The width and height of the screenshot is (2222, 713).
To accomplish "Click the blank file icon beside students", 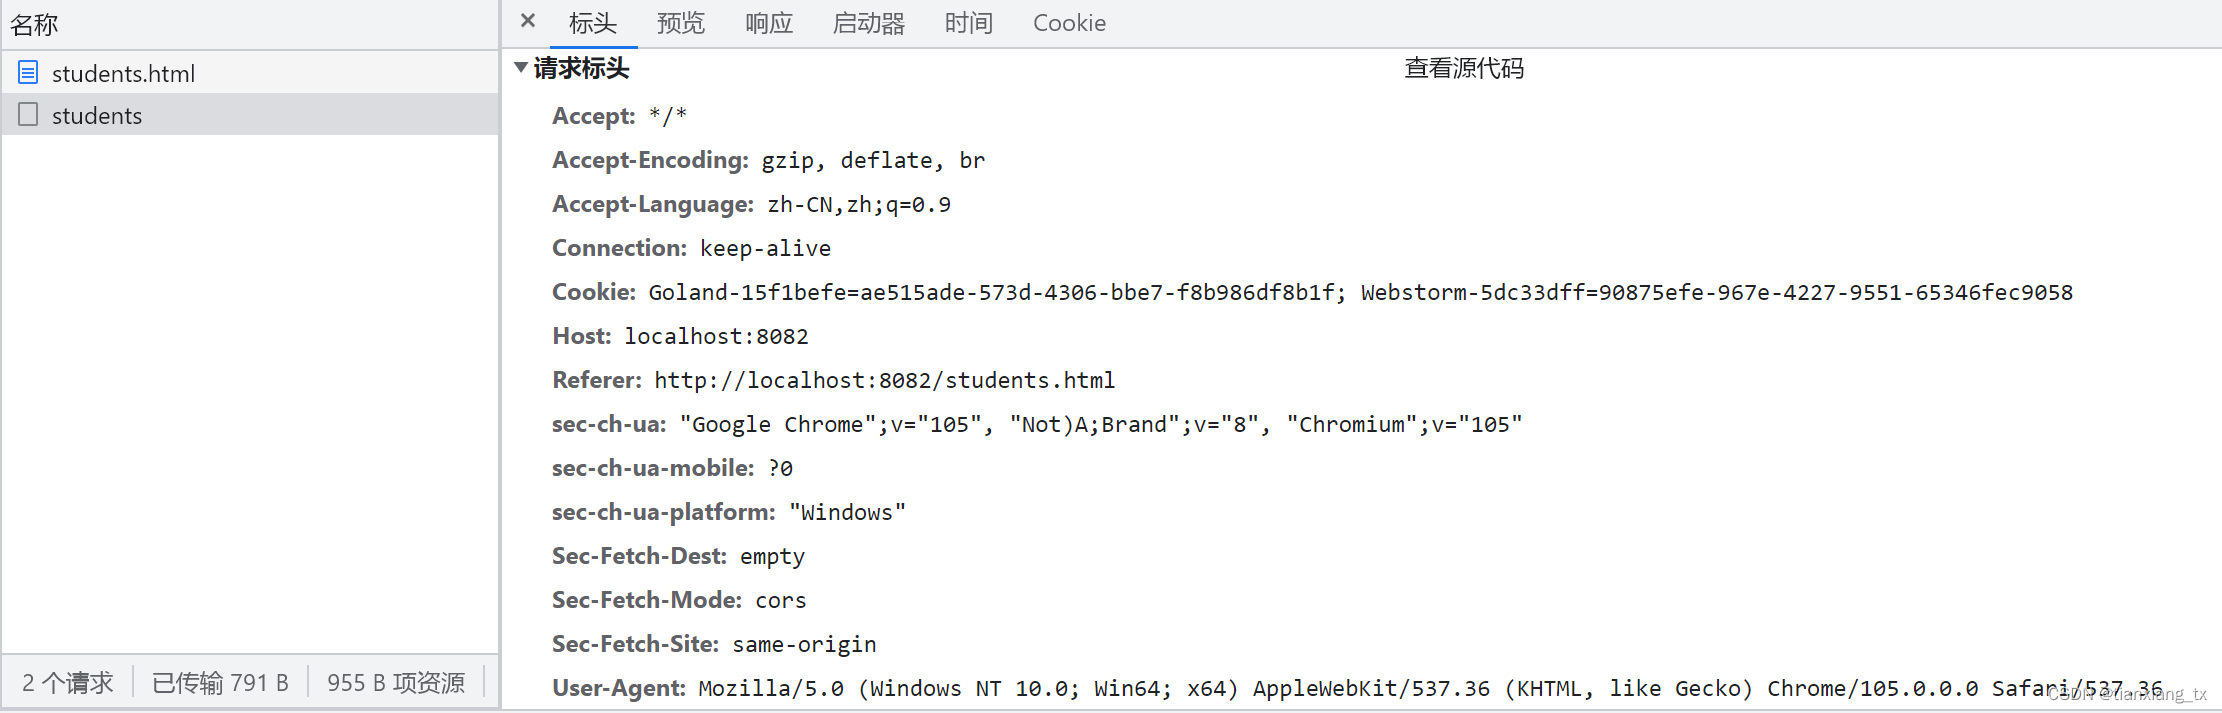I will [x=28, y=114].
